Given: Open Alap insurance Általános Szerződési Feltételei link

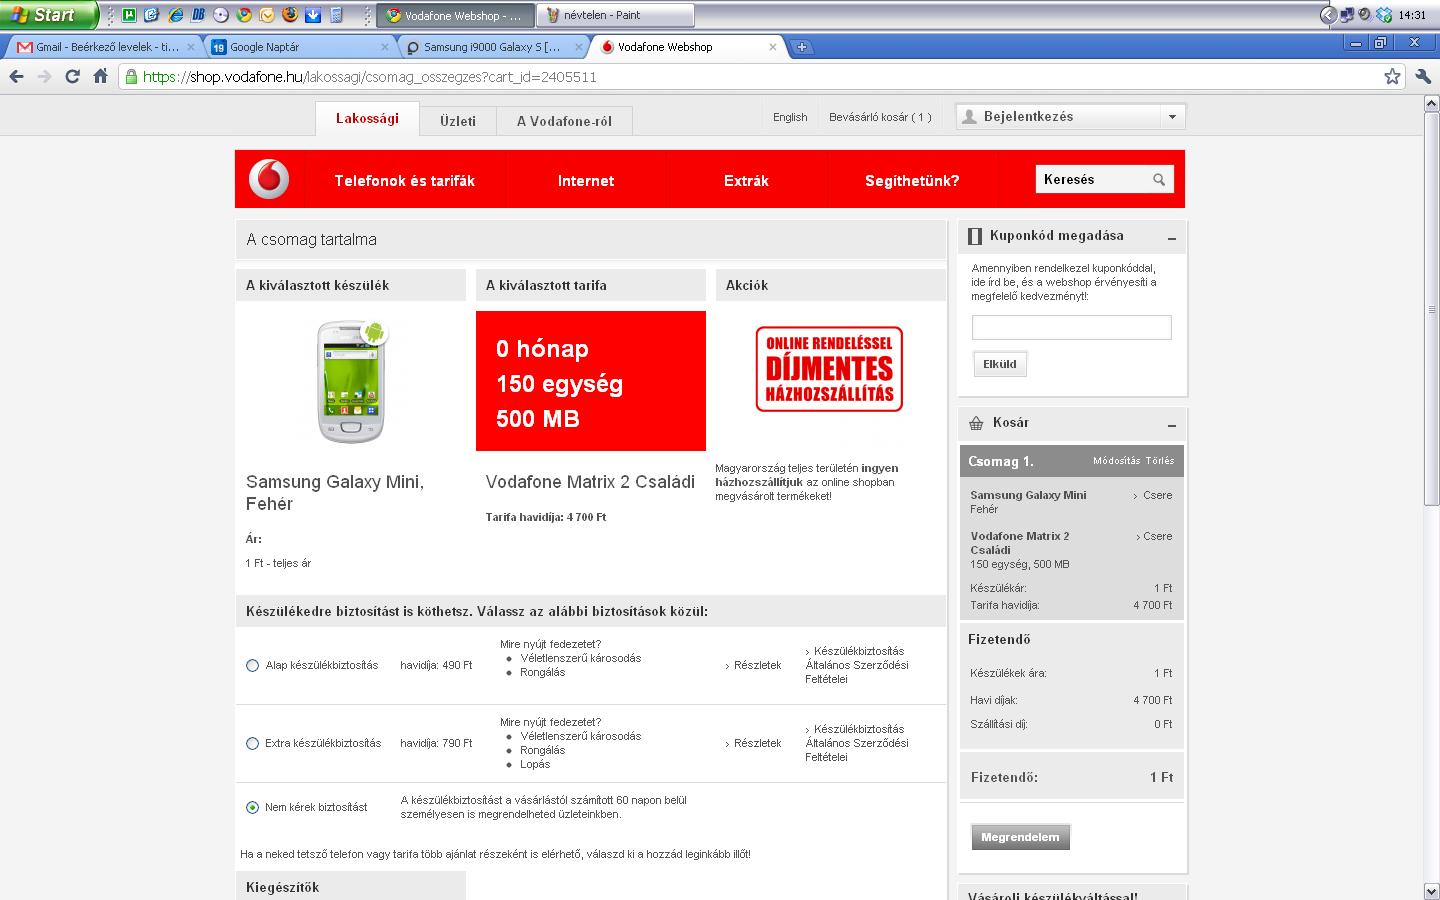Looking at the screenshot, I should 857,665.
